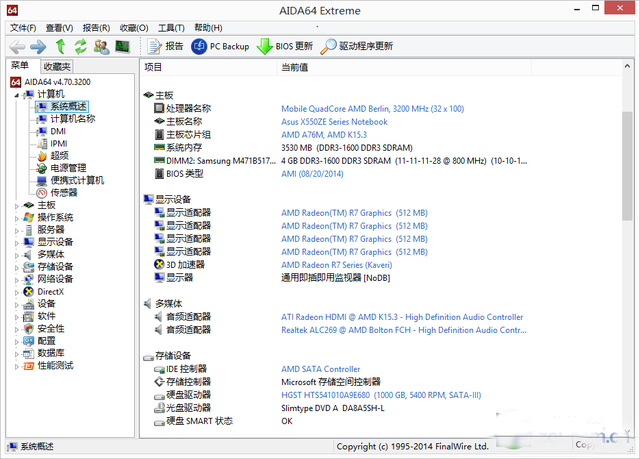This screenshot has height=459, width=640.
Task: Switch to the 菜单 tab
Action: point(20,65)
